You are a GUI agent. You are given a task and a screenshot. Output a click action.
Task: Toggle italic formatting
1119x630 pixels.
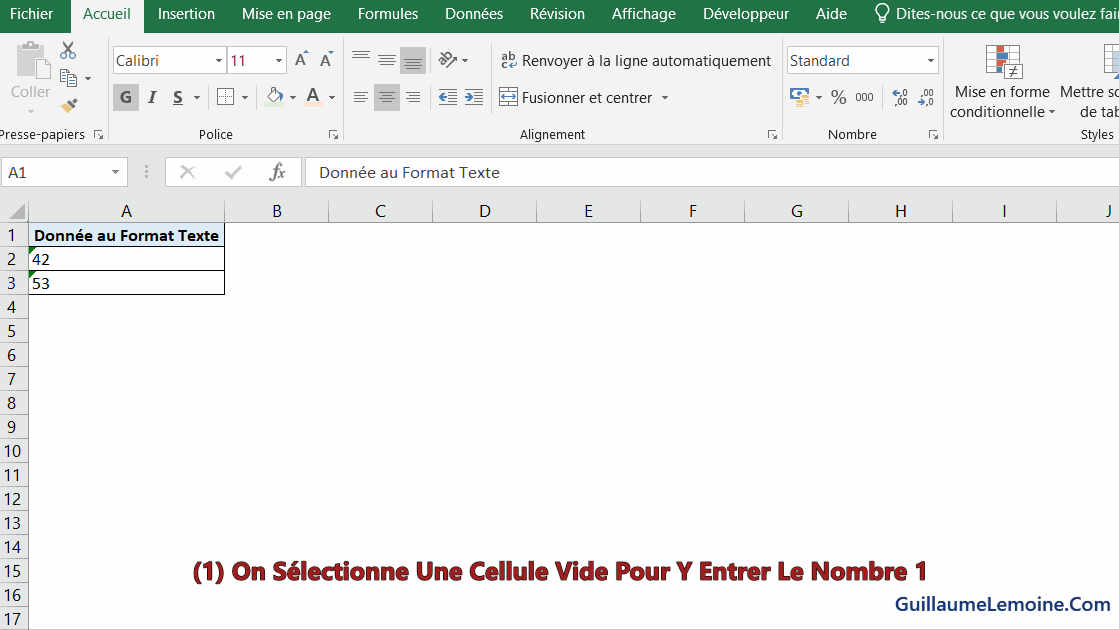click(x=151, y=97)
